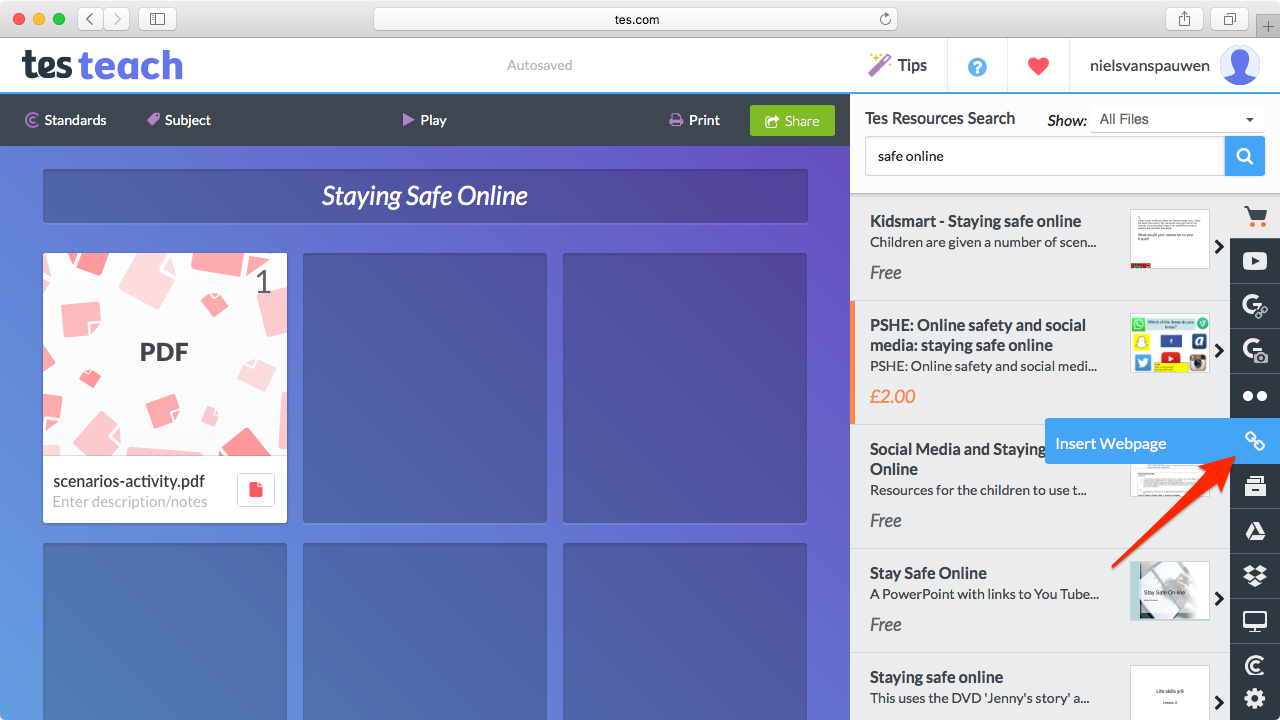Focus the tes.com address bar
The height and width of the screenshot is (720, 1280).
point(635,19)
